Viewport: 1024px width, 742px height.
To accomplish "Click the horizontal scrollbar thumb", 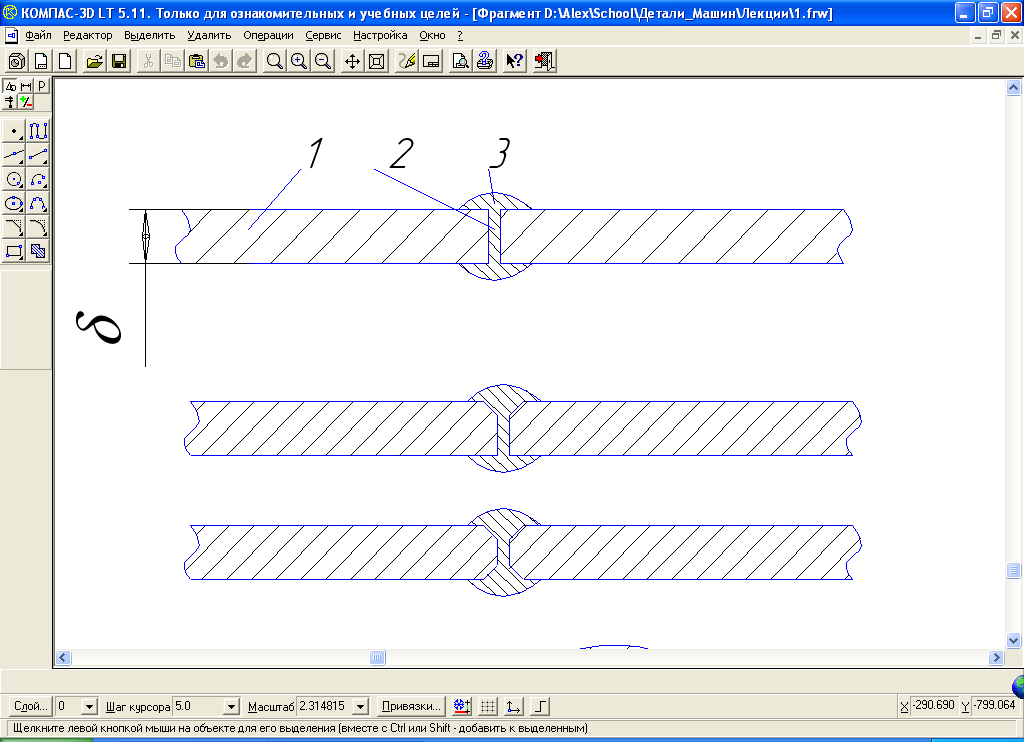I will coord(377,658).
